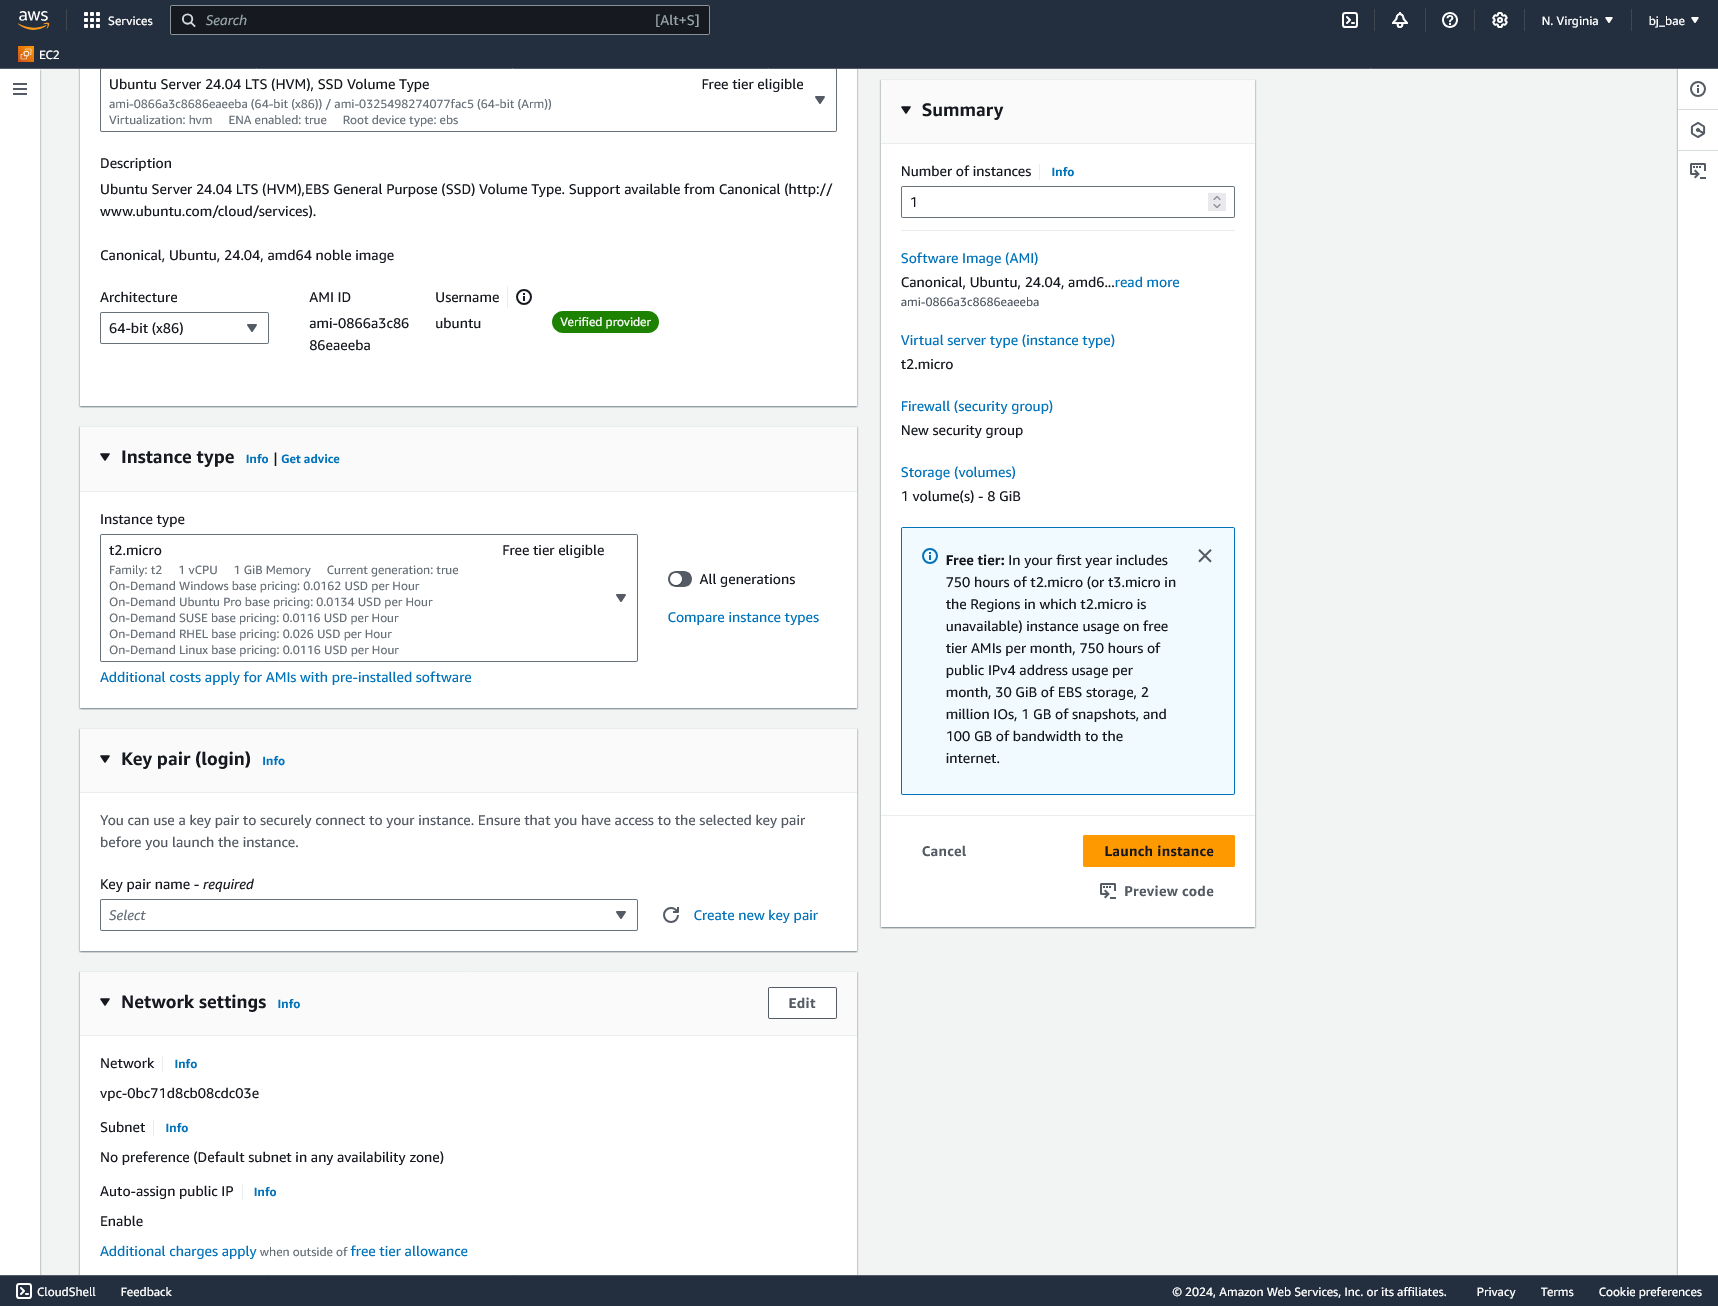Click the top Search input box
The image size is (1718, 1306).
(x=440, y=20)
